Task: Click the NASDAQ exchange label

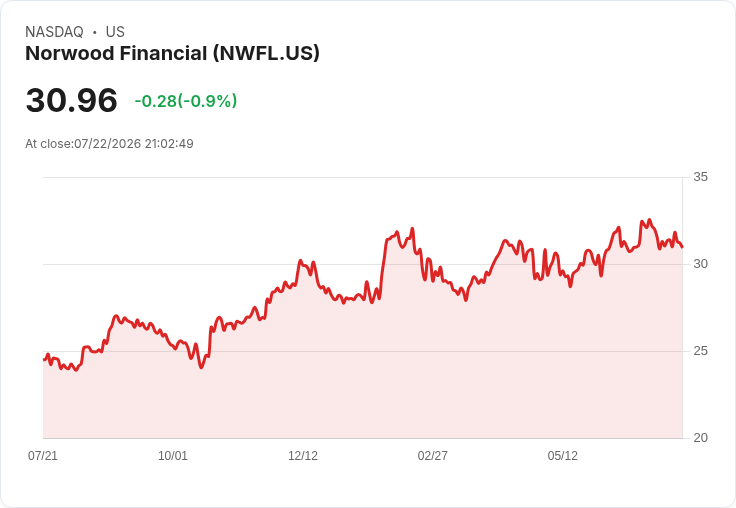Action: [54, 32]
